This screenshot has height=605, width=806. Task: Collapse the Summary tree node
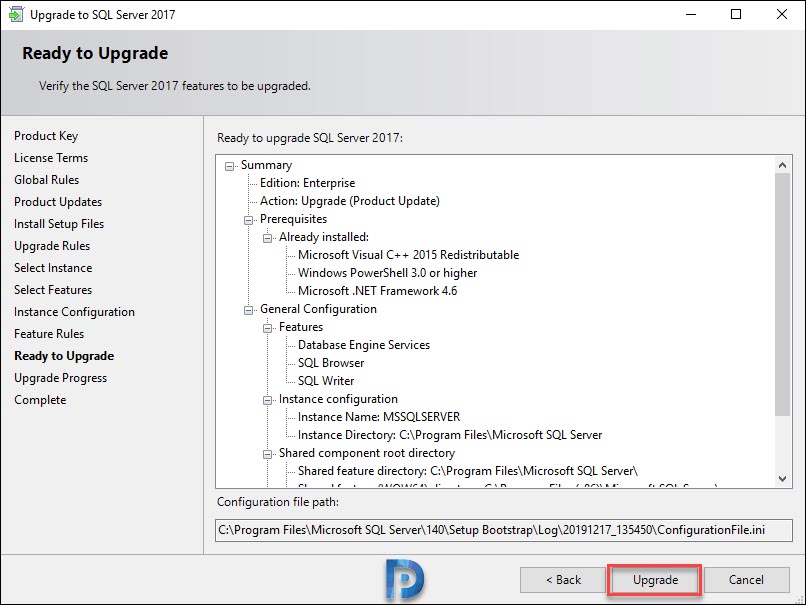229,166
